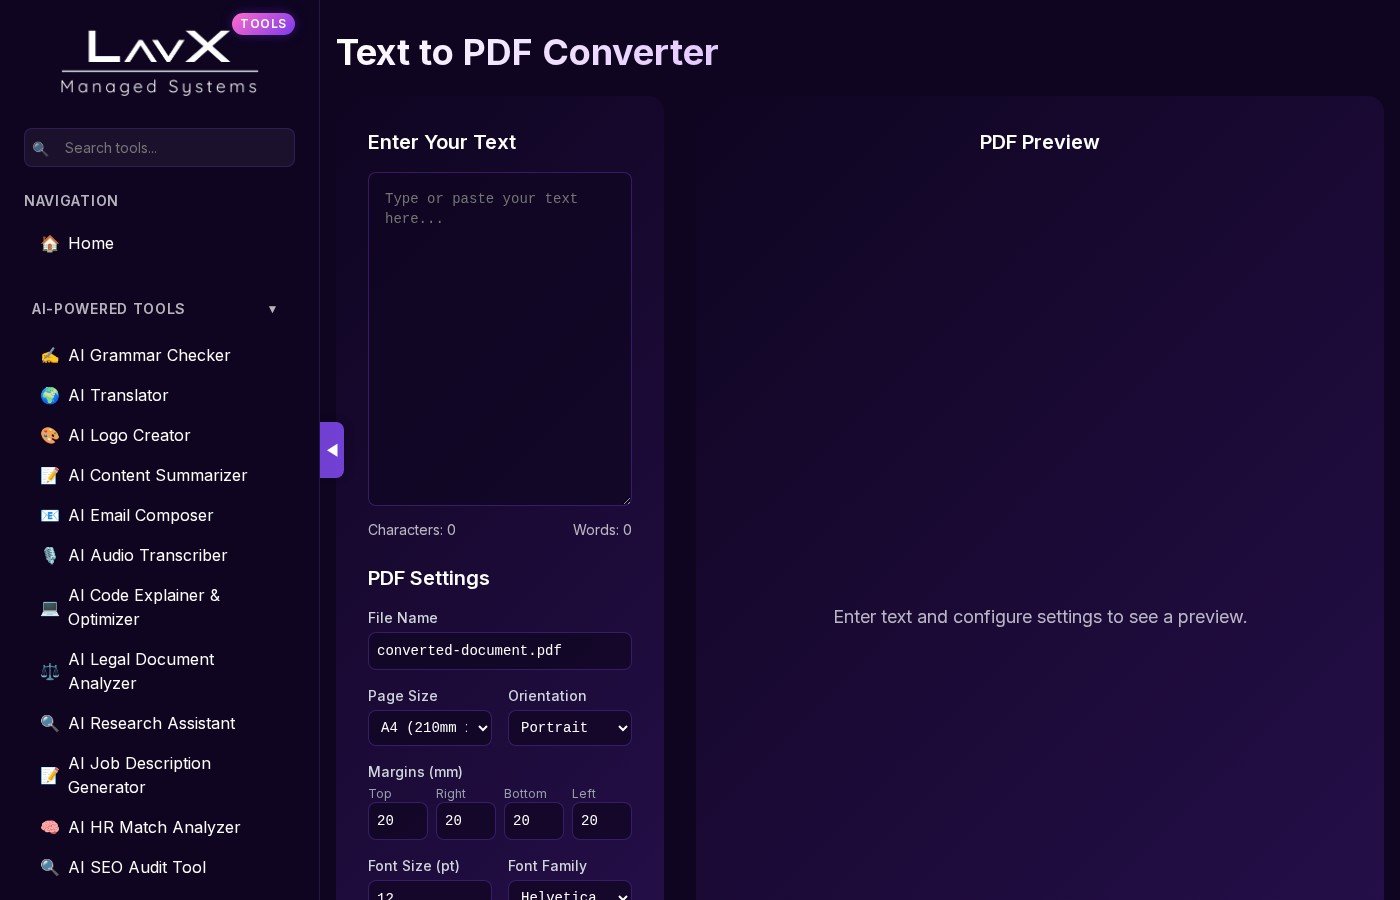Click the house icon next to Home
The height and width of the screenshot is (900, 1400).
click(49, 244)
